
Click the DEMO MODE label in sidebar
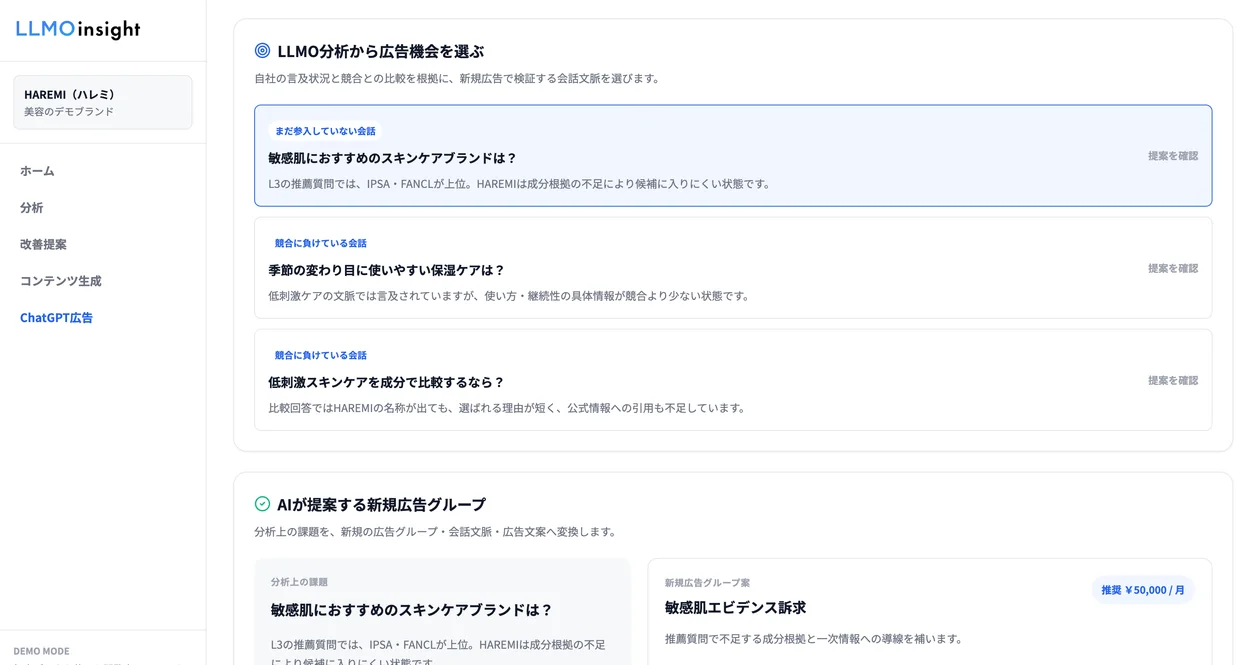[41, 651]
